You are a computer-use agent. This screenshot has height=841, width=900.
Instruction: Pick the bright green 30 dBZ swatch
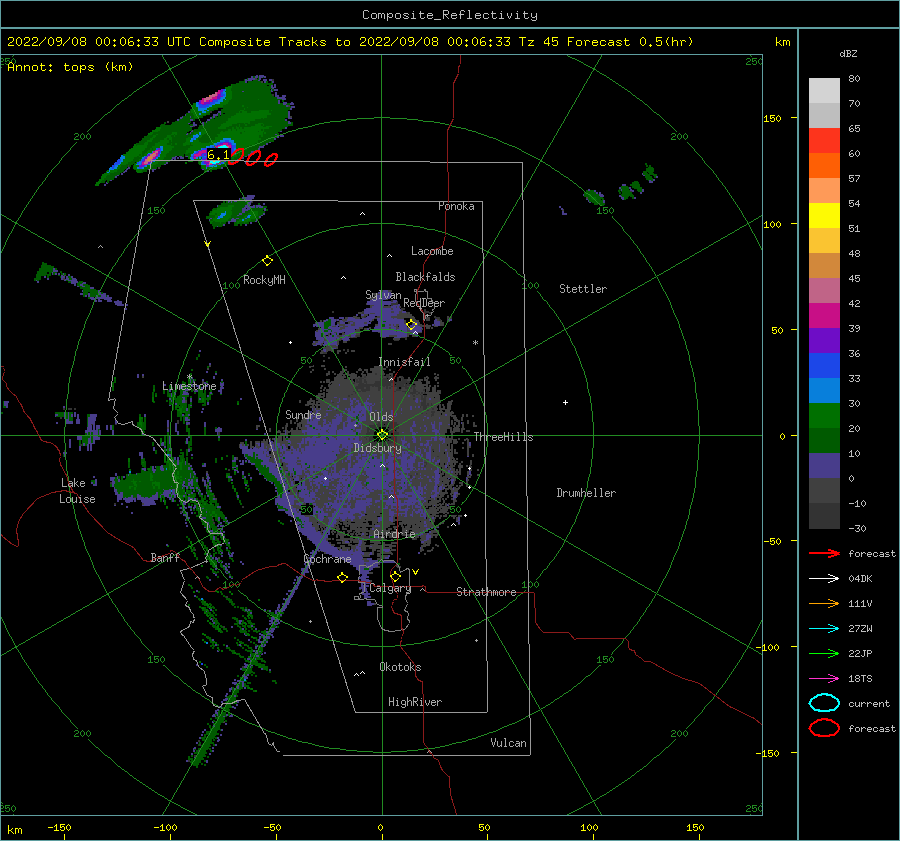(824, 416)
